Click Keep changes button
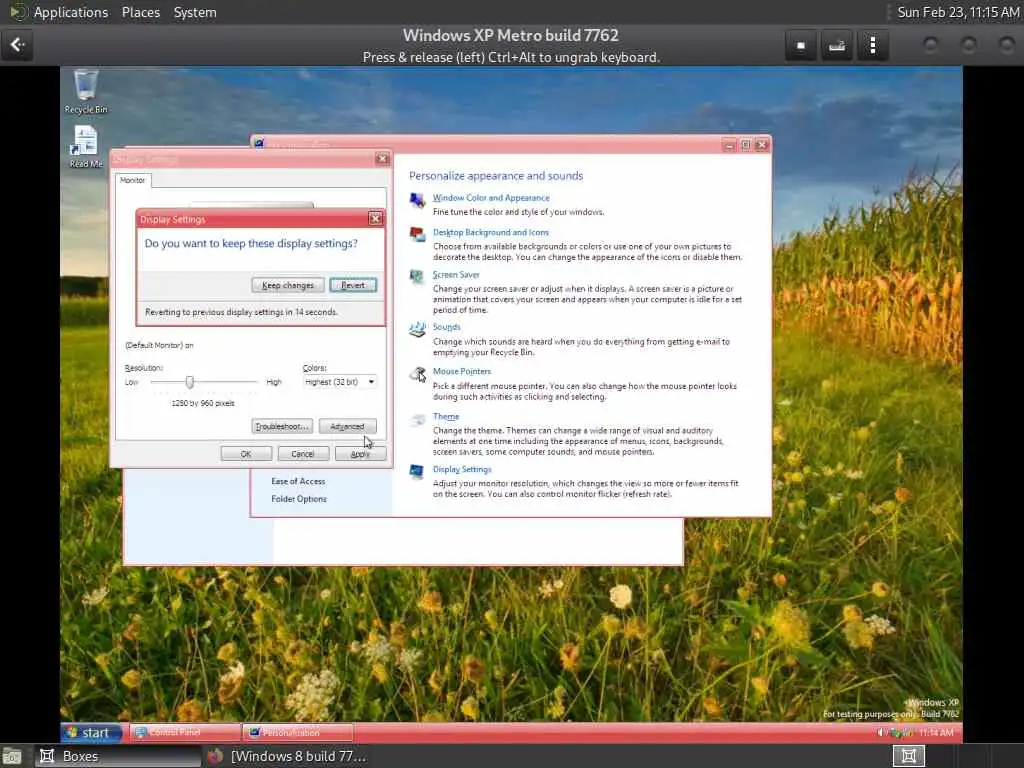The width and height of the screenshot is (1024, 768). point(288,285)
